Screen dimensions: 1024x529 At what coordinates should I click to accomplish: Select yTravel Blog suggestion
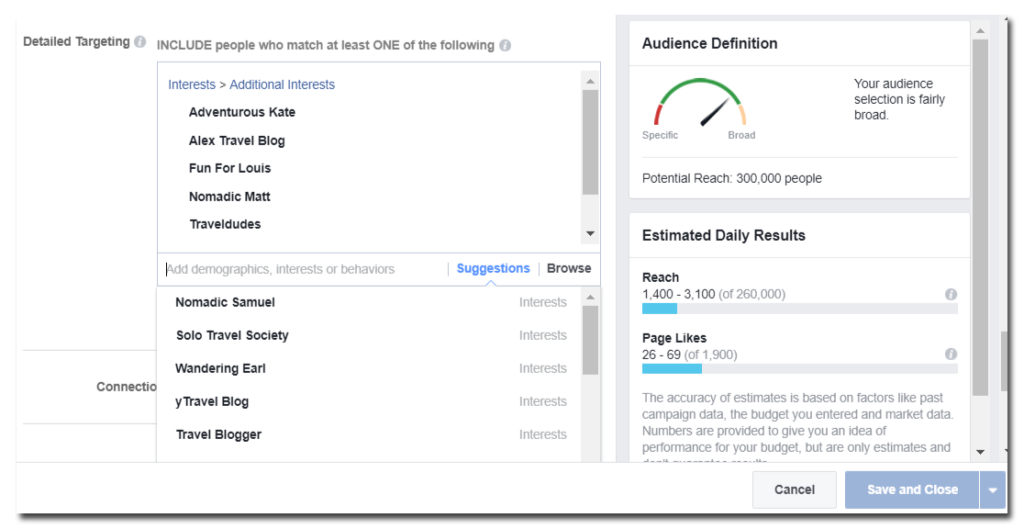[x=369, y=402]
